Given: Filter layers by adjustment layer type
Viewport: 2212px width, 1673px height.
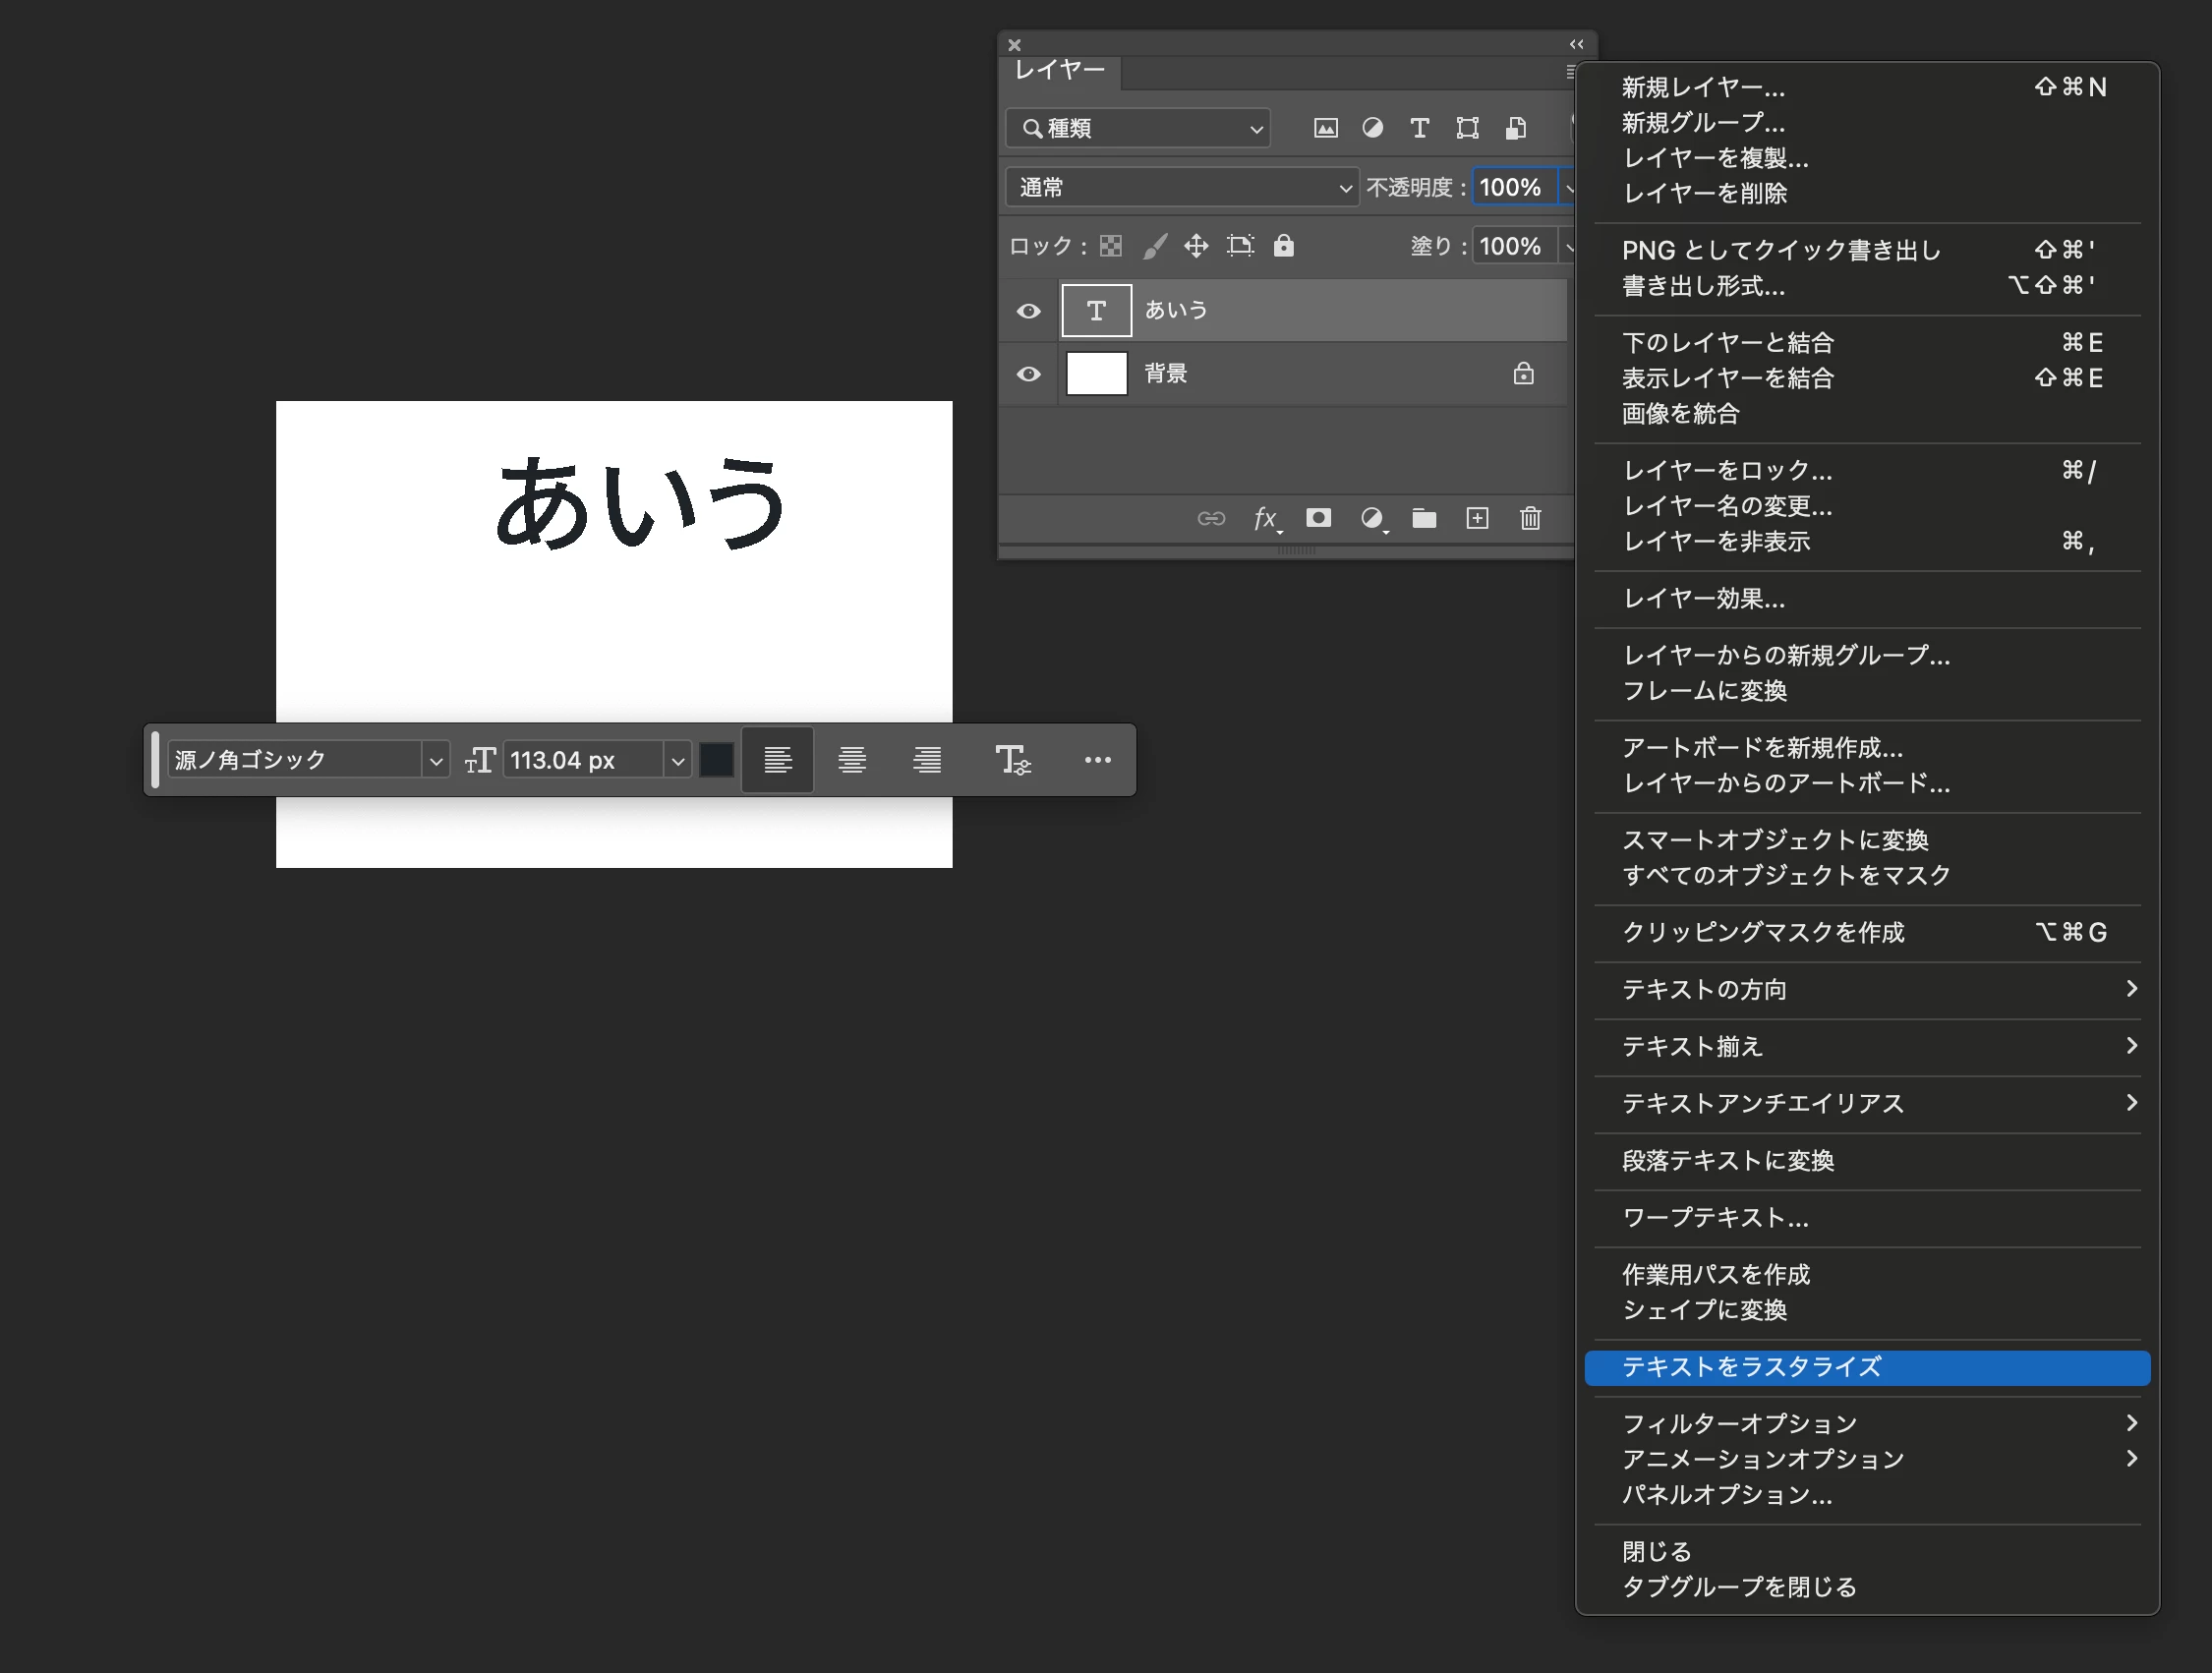Looking at the screenshot, I should (x=1372, y=128).
